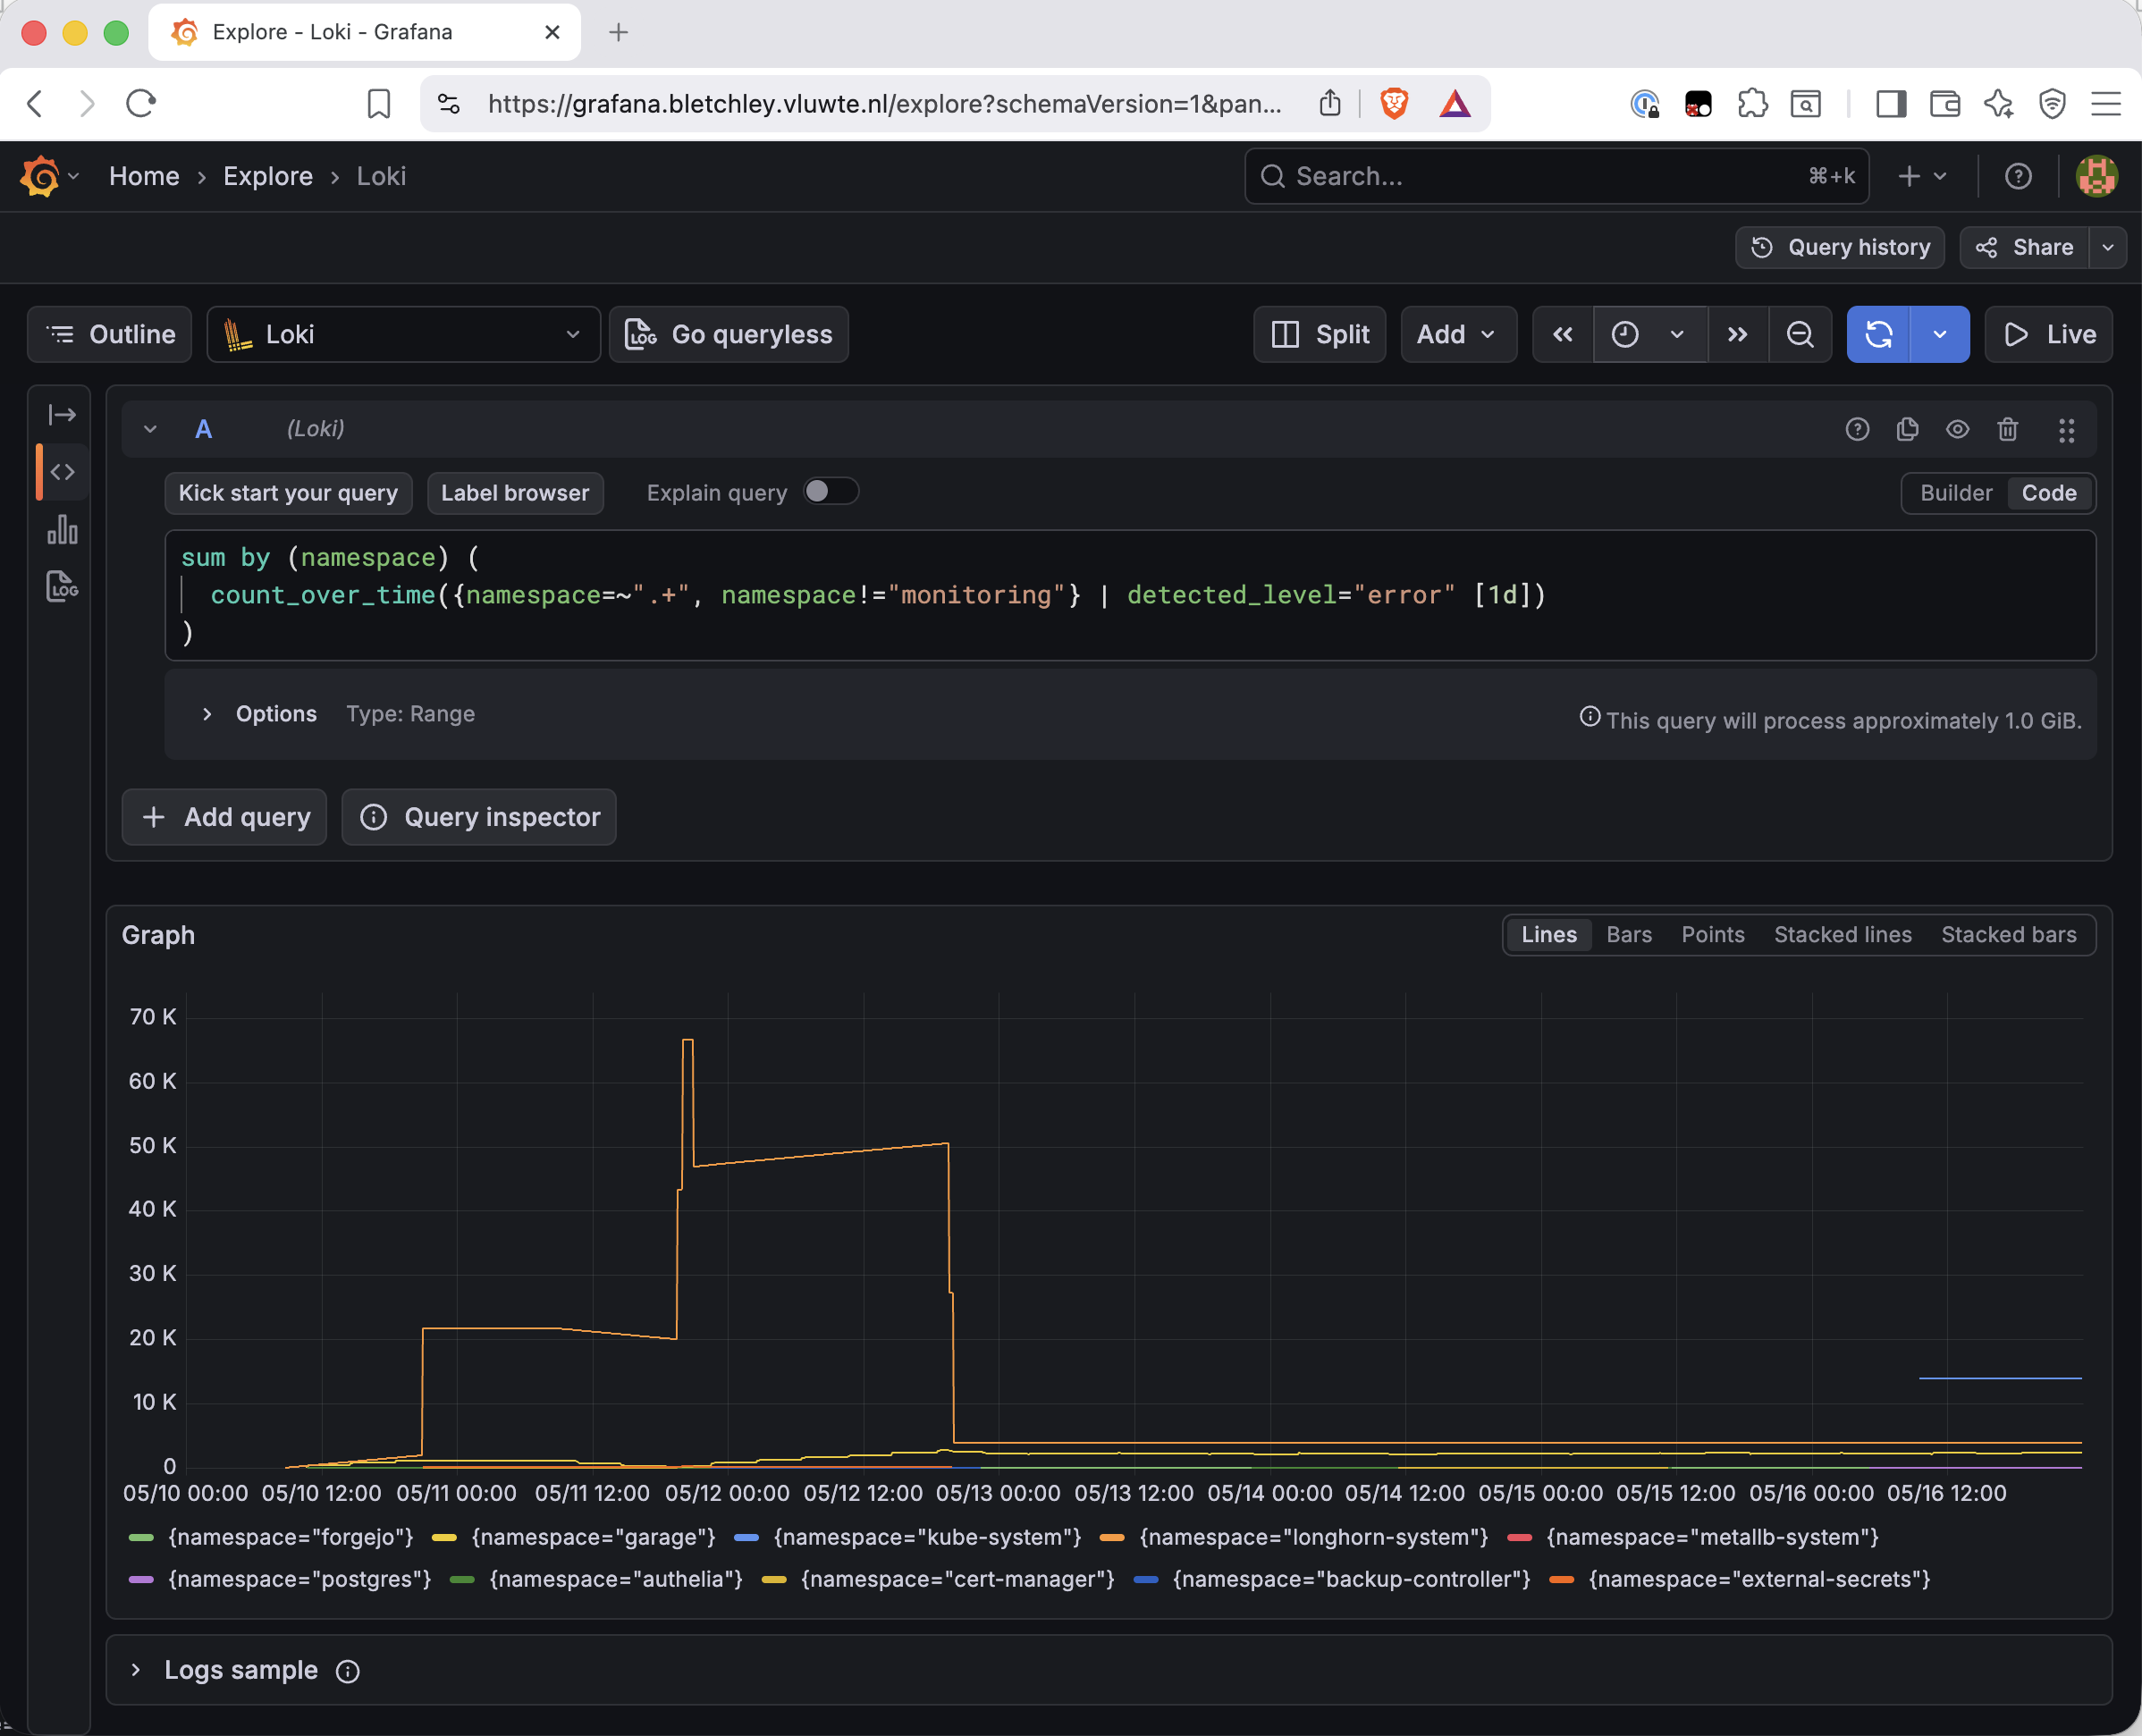The image size is (2142, 1736).
Task: Click the Outline button
Action: pyautogui.click(x=109, y=334)
